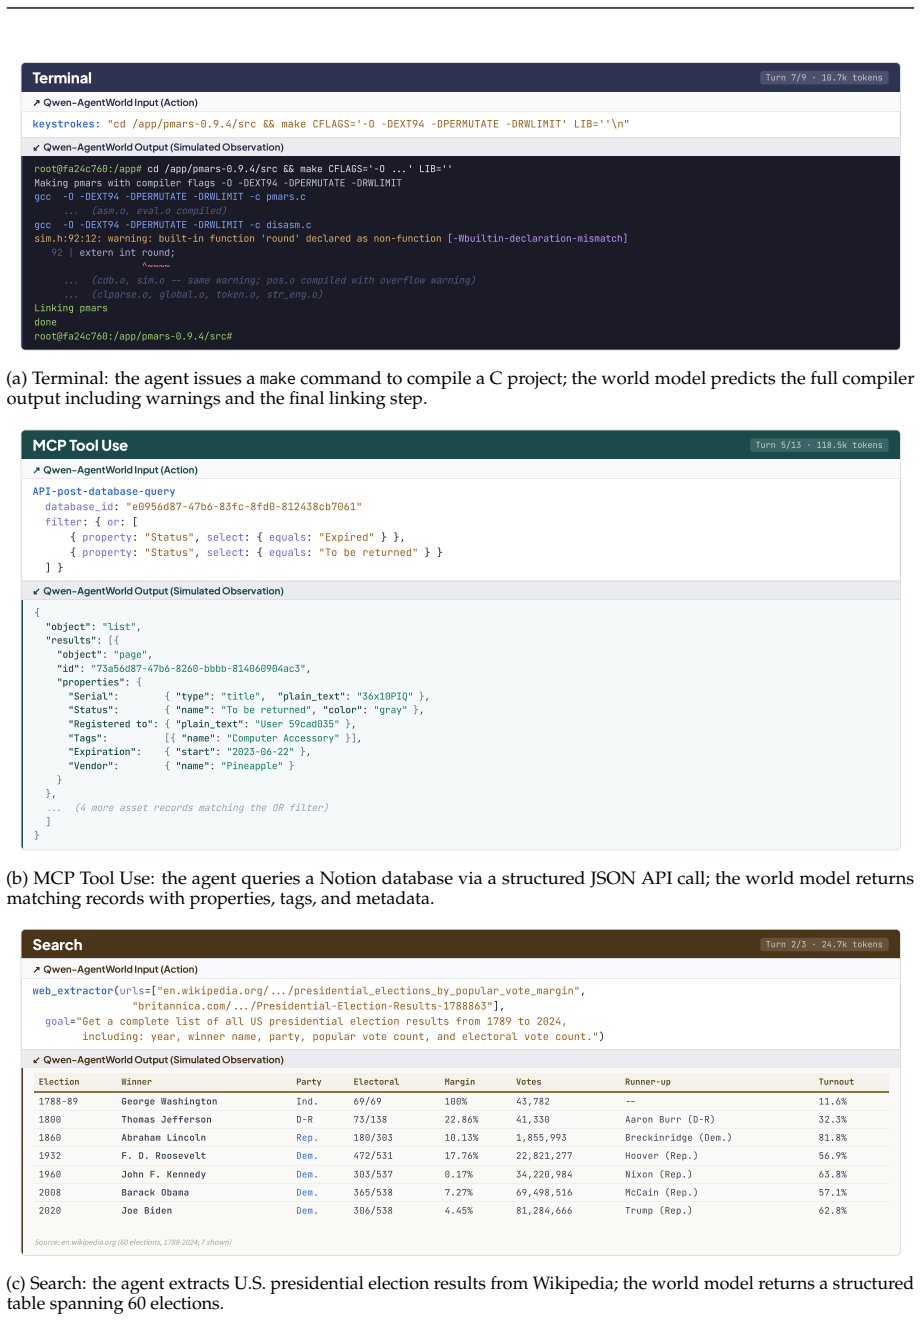
Task: Select the Turn 2/3 tokens badge
Action: [823, 944]
